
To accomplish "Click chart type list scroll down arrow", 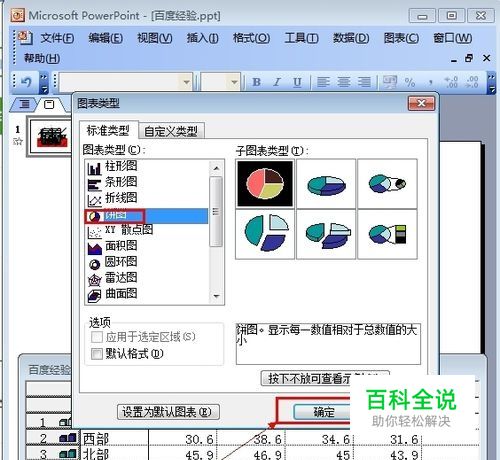I will pyautogui.click(x=216, y=296).
